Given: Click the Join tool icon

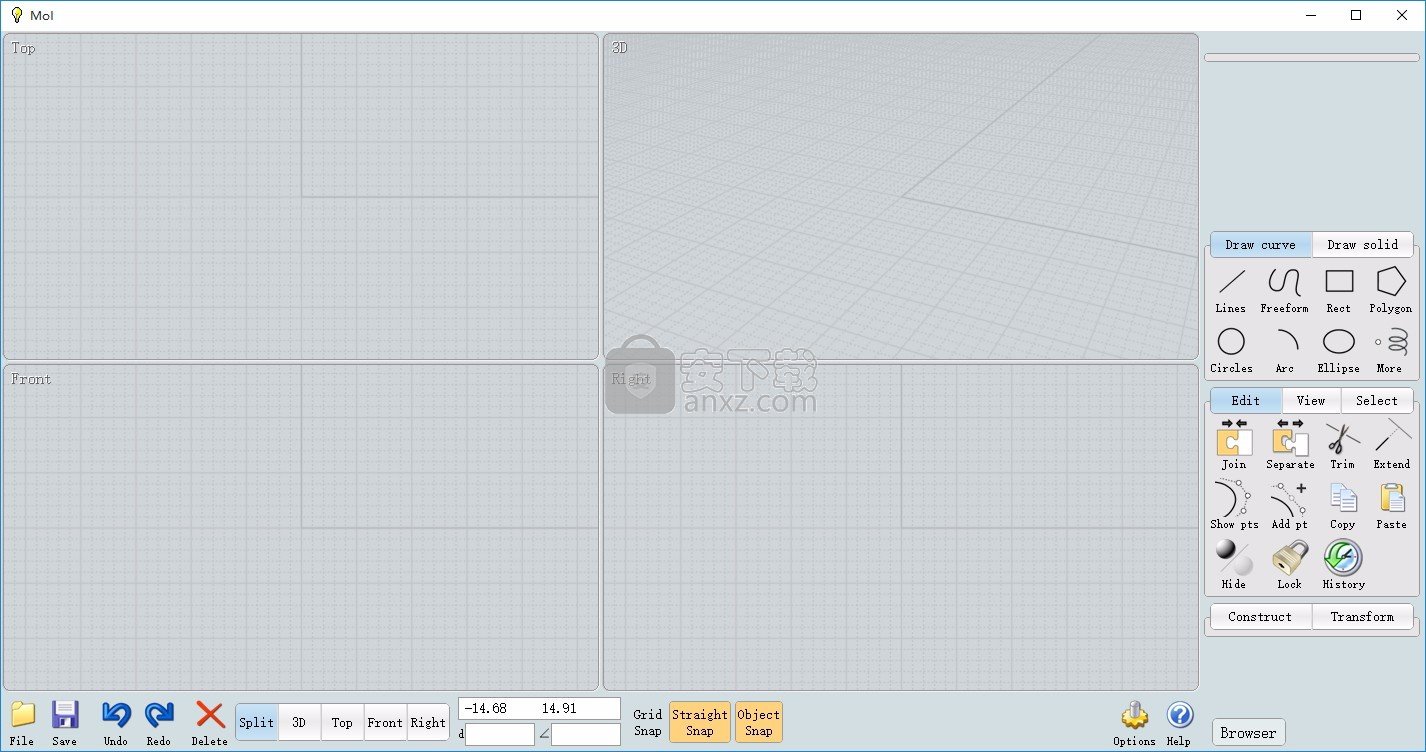Looking at the screenshot, I should (1234, 438).
